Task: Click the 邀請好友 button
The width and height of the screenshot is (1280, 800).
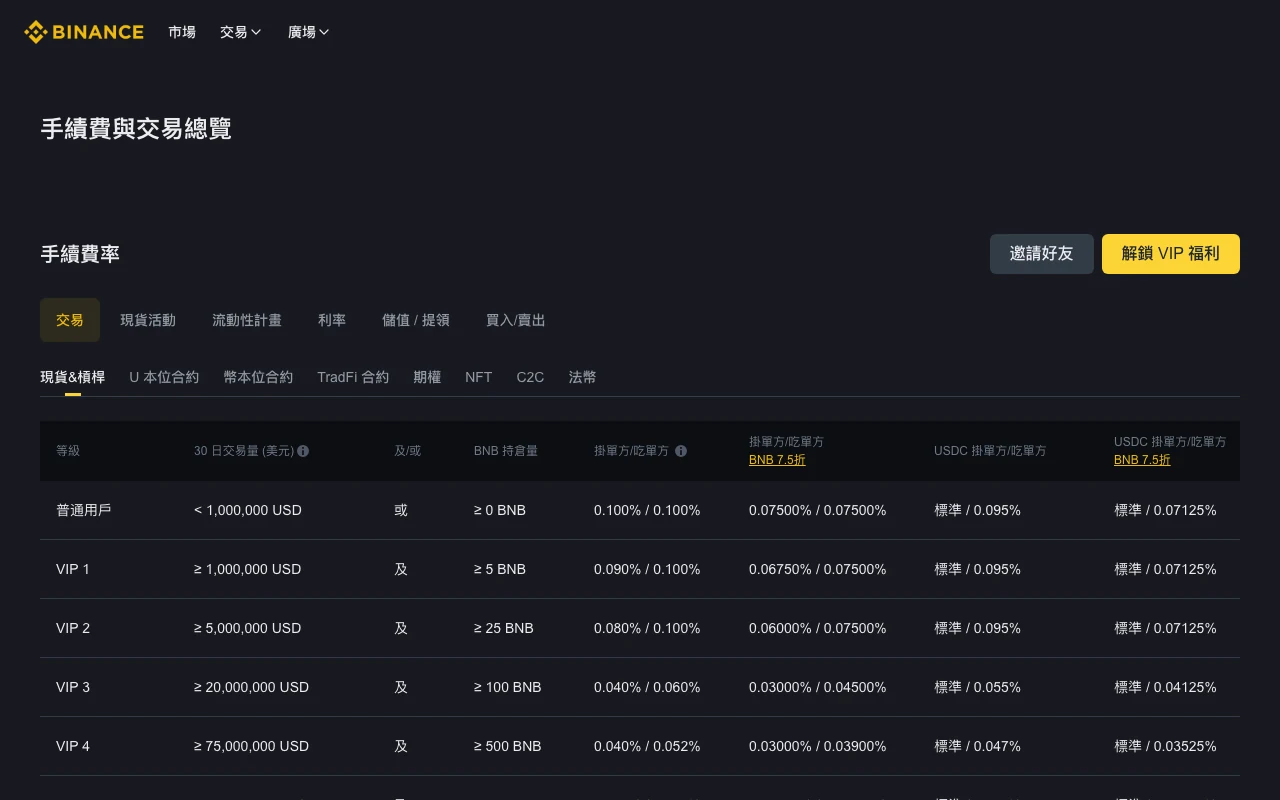Action: [x=1042, y=254]
